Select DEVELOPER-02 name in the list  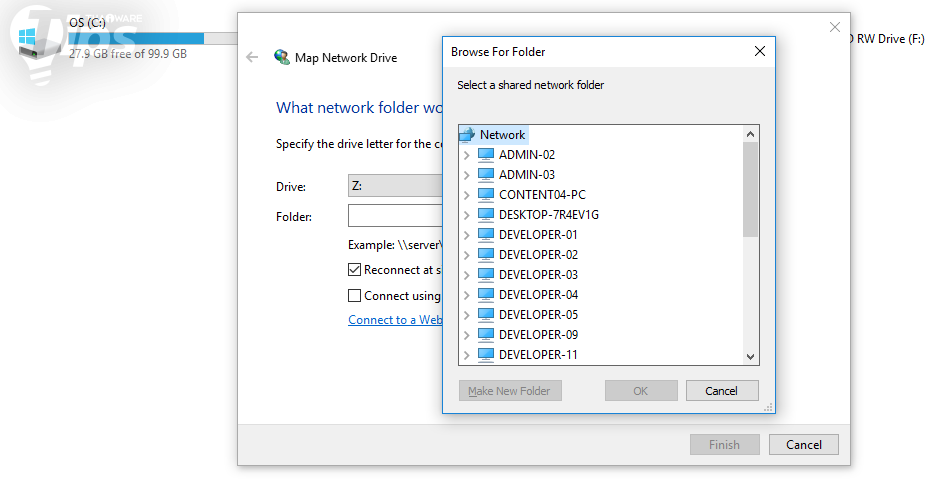click(538, 254)
